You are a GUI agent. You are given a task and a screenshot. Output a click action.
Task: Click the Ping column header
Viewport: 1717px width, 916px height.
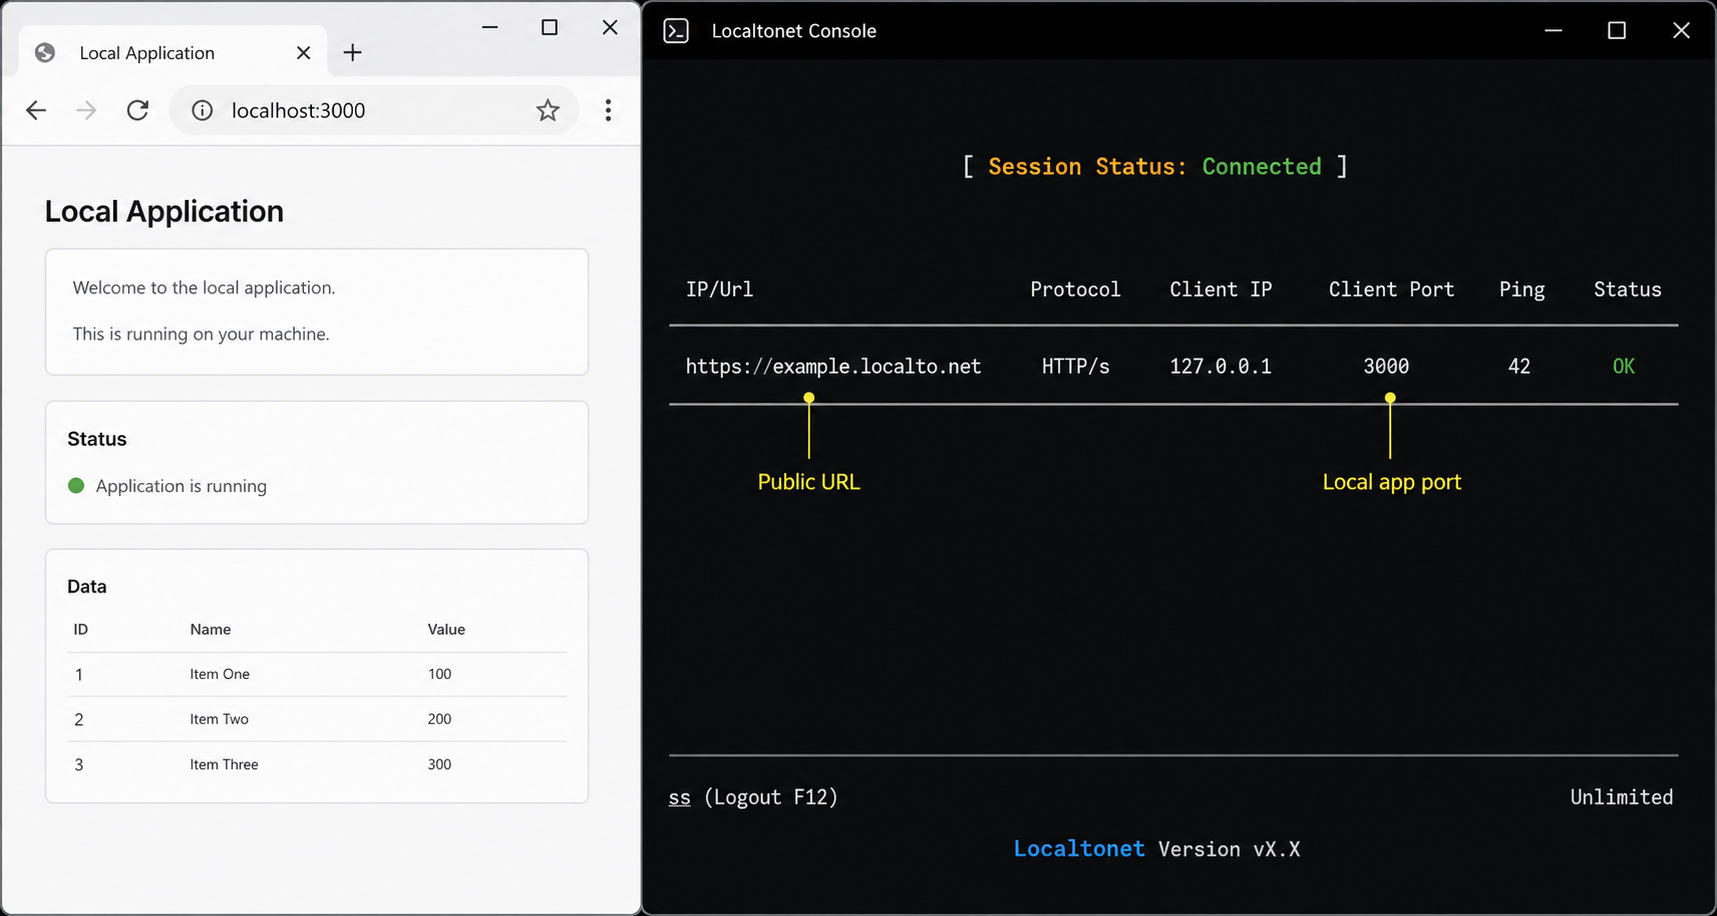[1522, 290]
